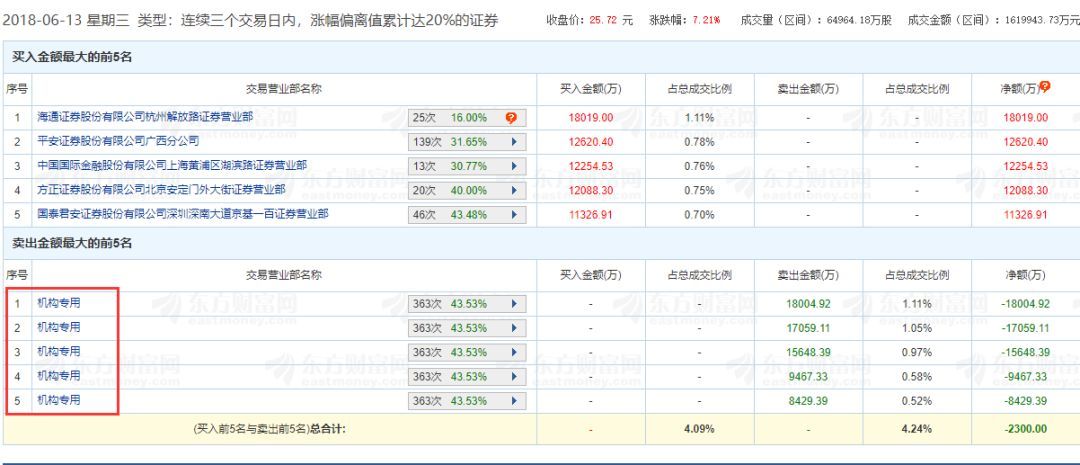Click the 139次 31.65% stats box

click(456, 142)
